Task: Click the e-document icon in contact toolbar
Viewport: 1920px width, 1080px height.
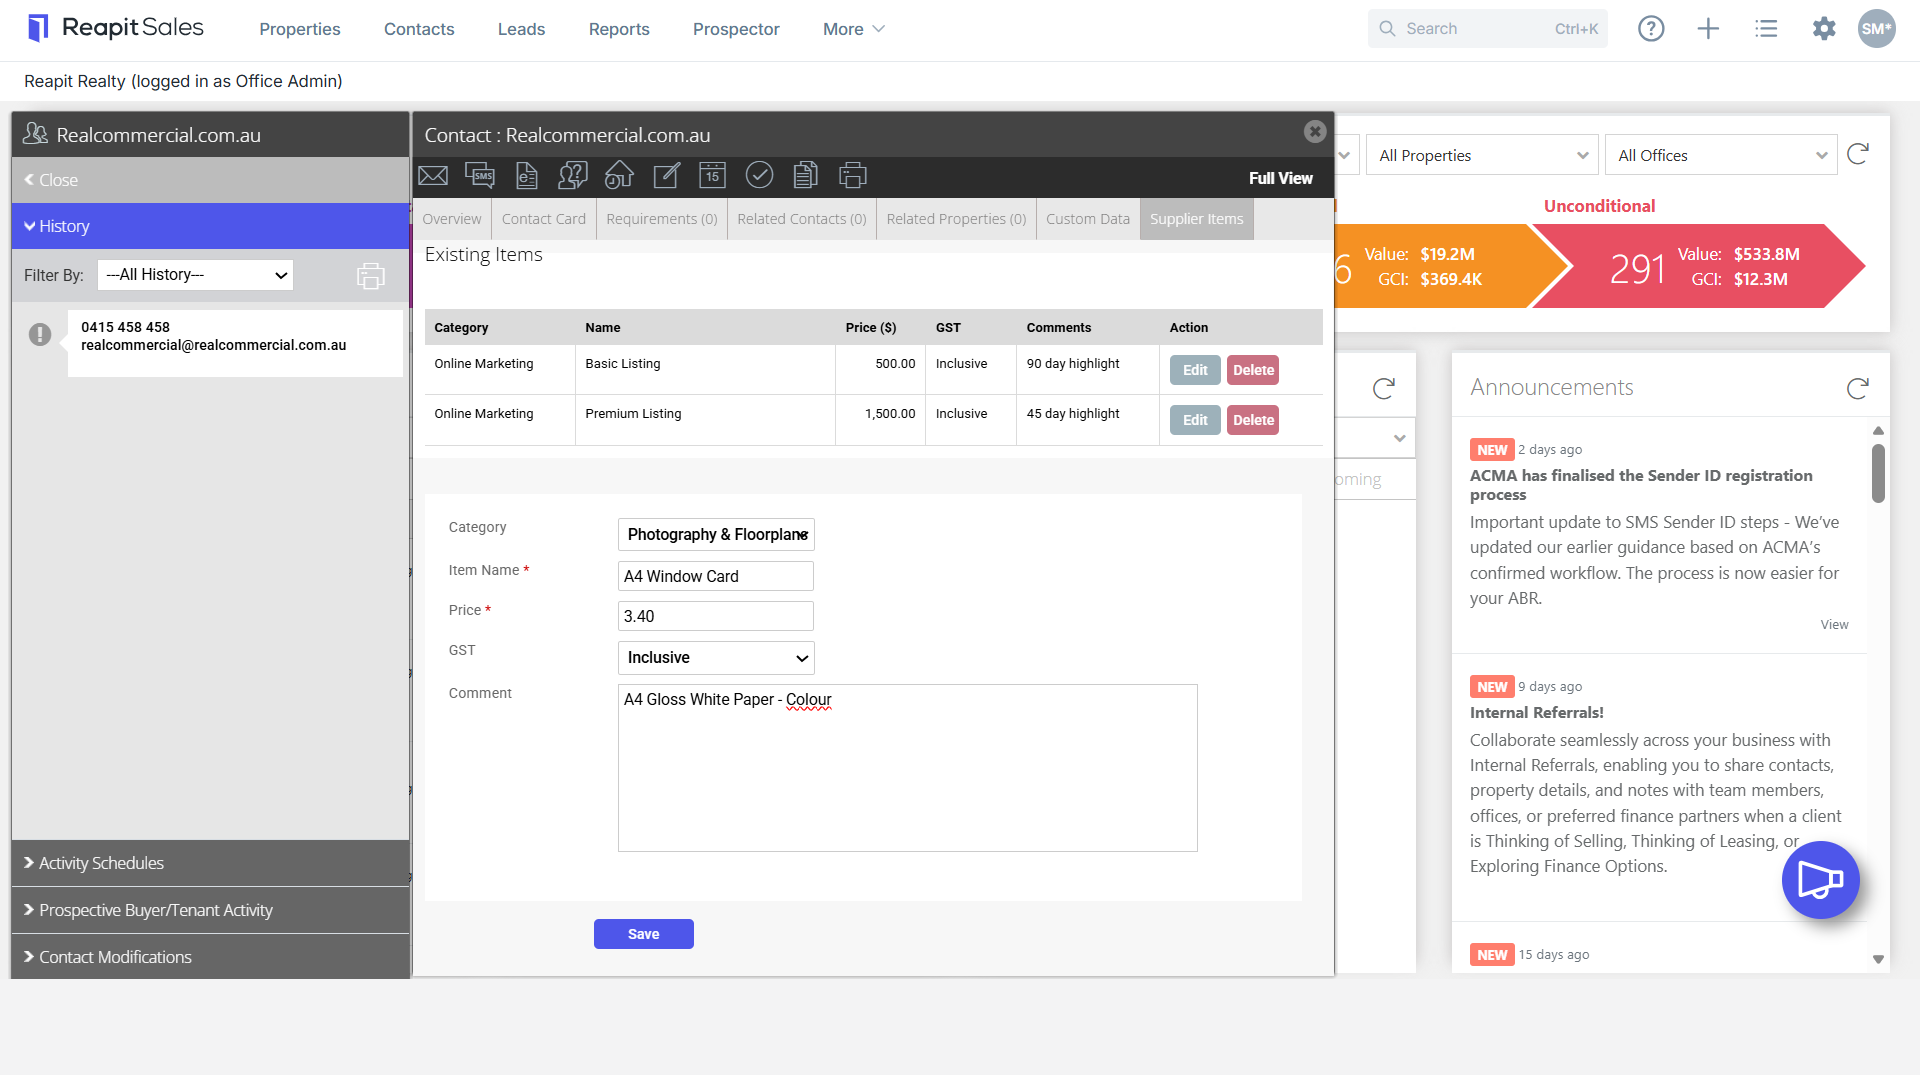Action: point(527,176)
